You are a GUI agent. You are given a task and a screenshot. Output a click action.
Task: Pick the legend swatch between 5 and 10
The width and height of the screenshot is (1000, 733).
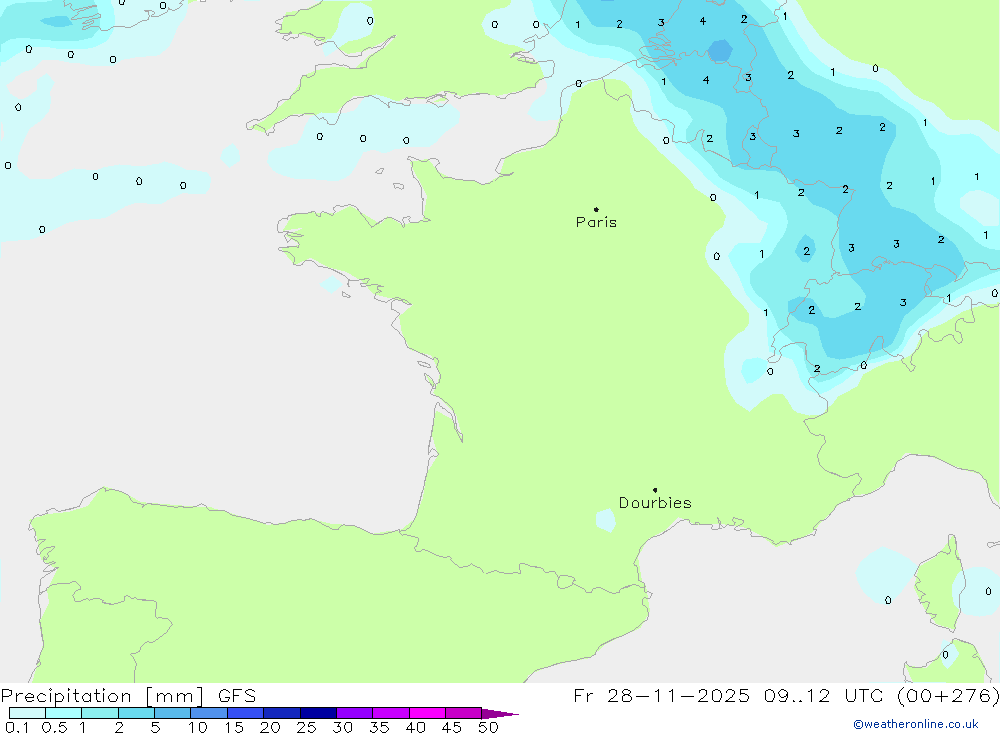coord(173,713)
